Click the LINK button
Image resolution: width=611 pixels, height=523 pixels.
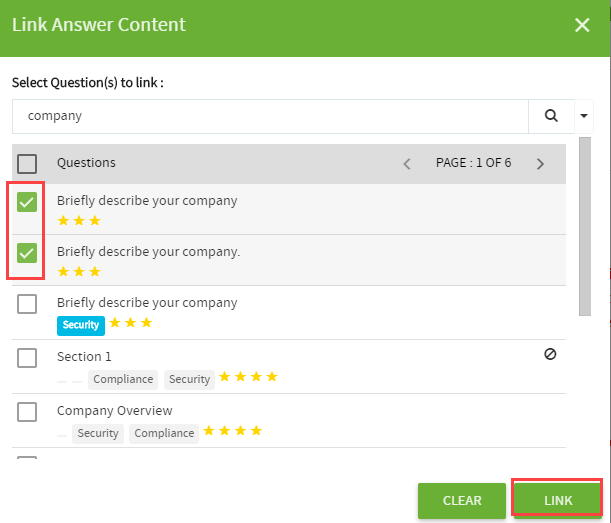(x=558, y=500)
